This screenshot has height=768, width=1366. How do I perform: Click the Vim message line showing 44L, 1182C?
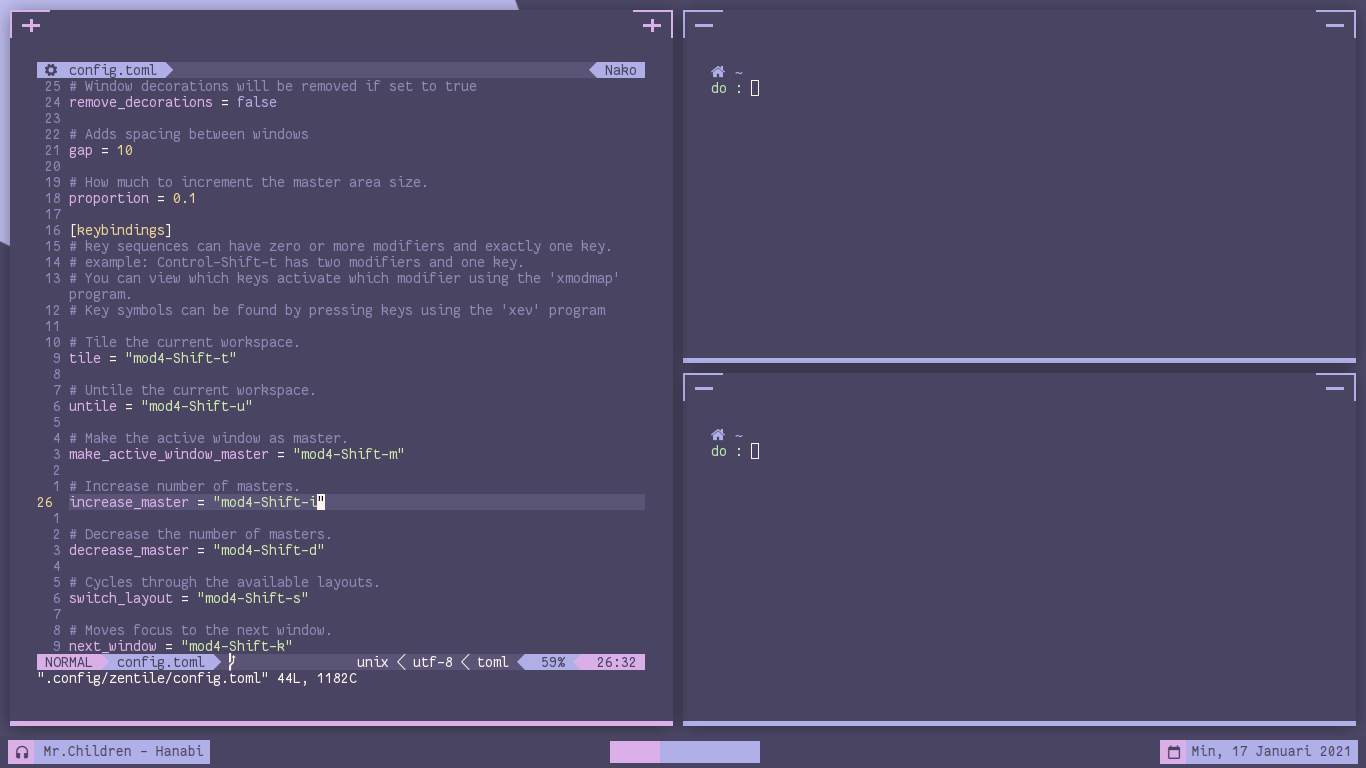coord(197,678)
